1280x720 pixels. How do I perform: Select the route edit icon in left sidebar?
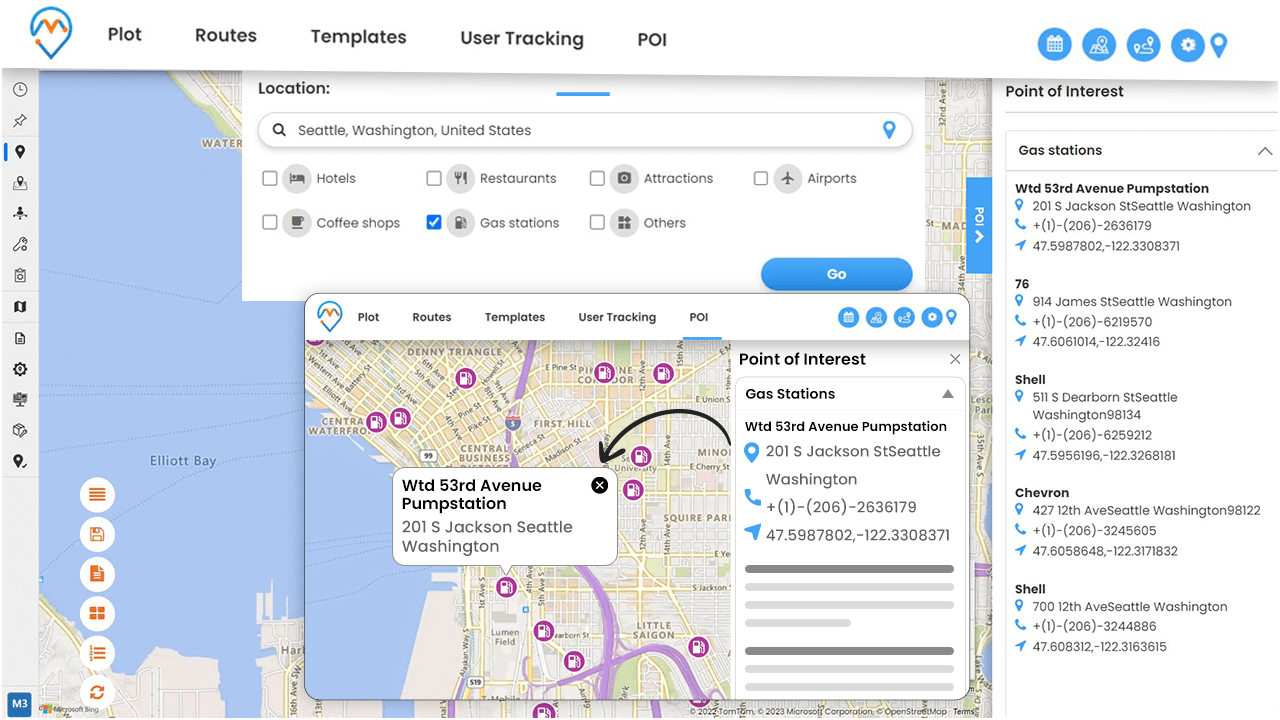(x=20, y=244)
